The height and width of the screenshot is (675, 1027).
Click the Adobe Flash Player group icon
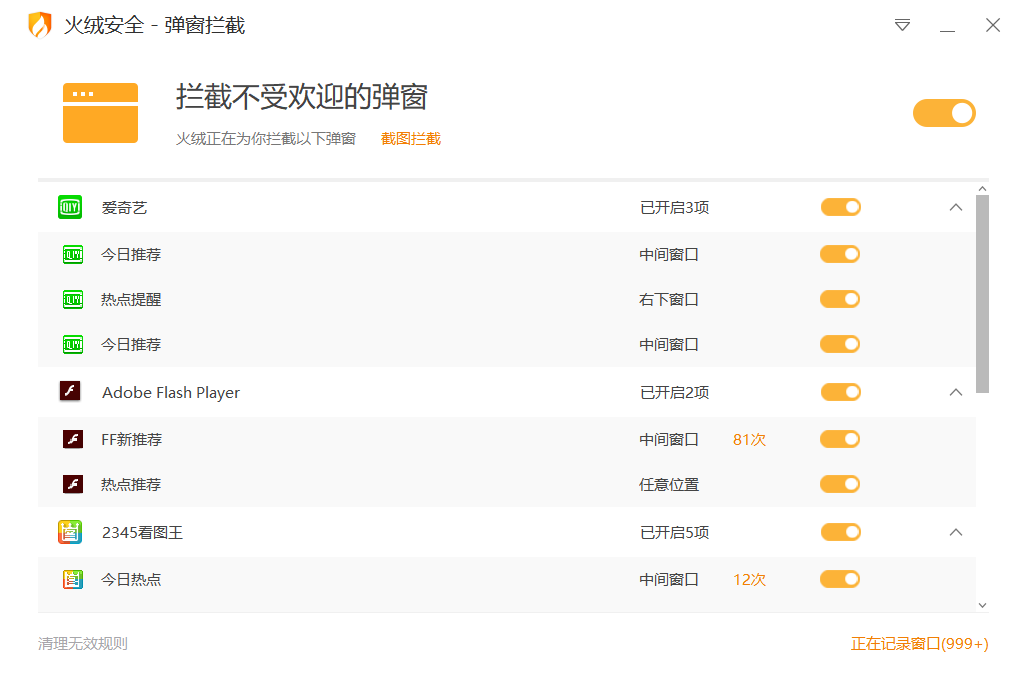70,392
